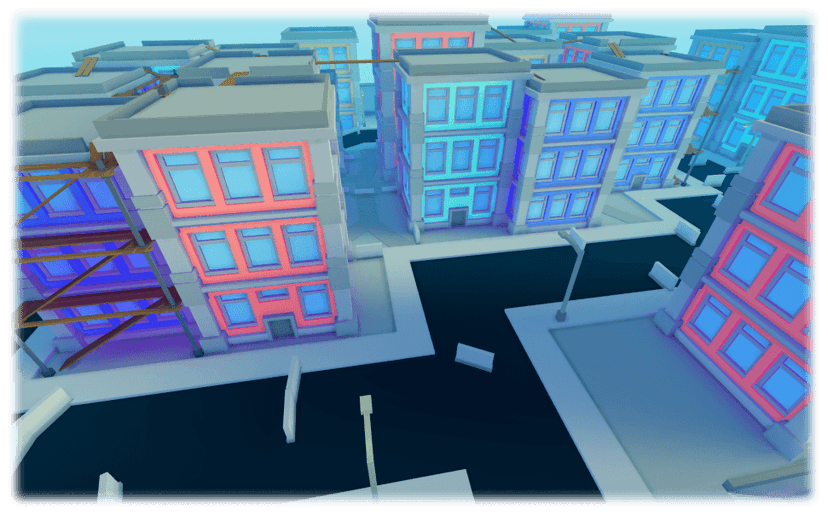Viewport: 828px width, 515px height.
Task: Select the tall street lamp on the sidewalk corner
Action: (572, 274)
